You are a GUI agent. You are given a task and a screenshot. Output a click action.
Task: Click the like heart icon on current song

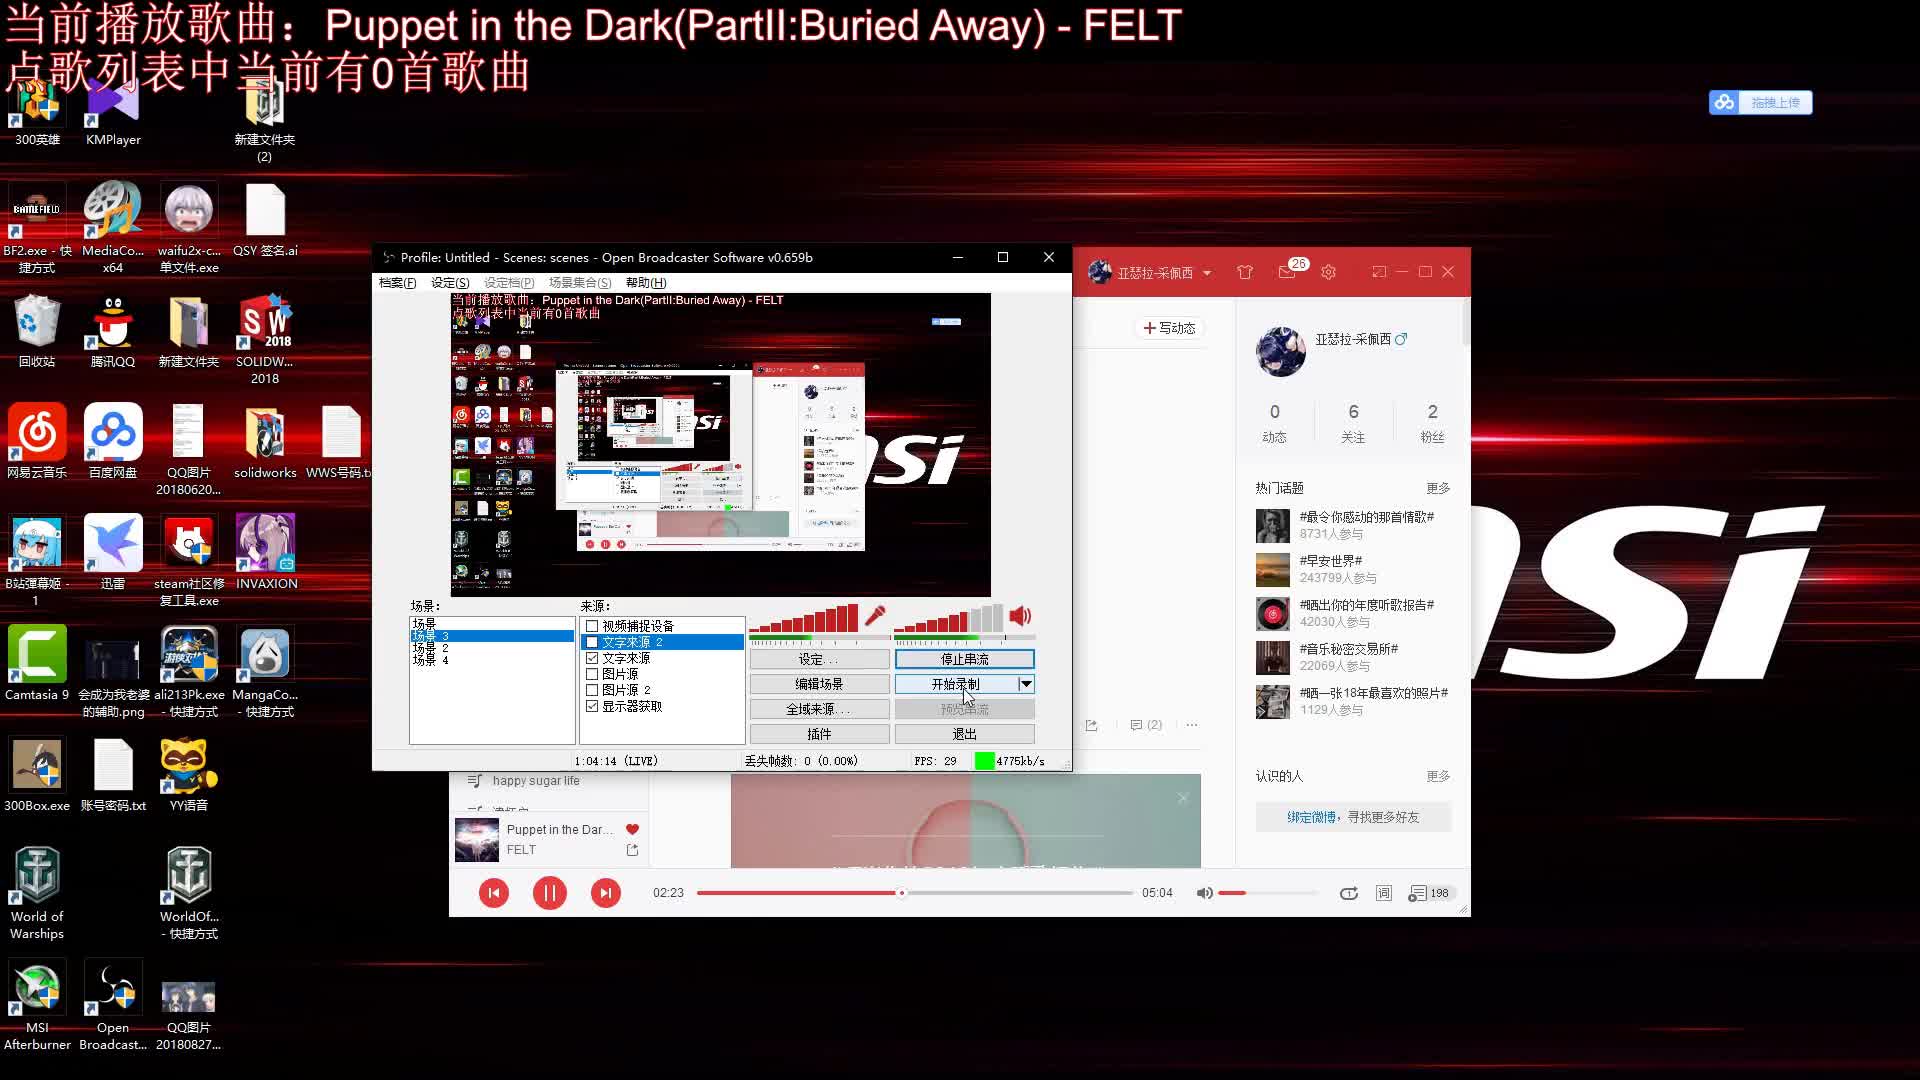click(x=632, y=829)
